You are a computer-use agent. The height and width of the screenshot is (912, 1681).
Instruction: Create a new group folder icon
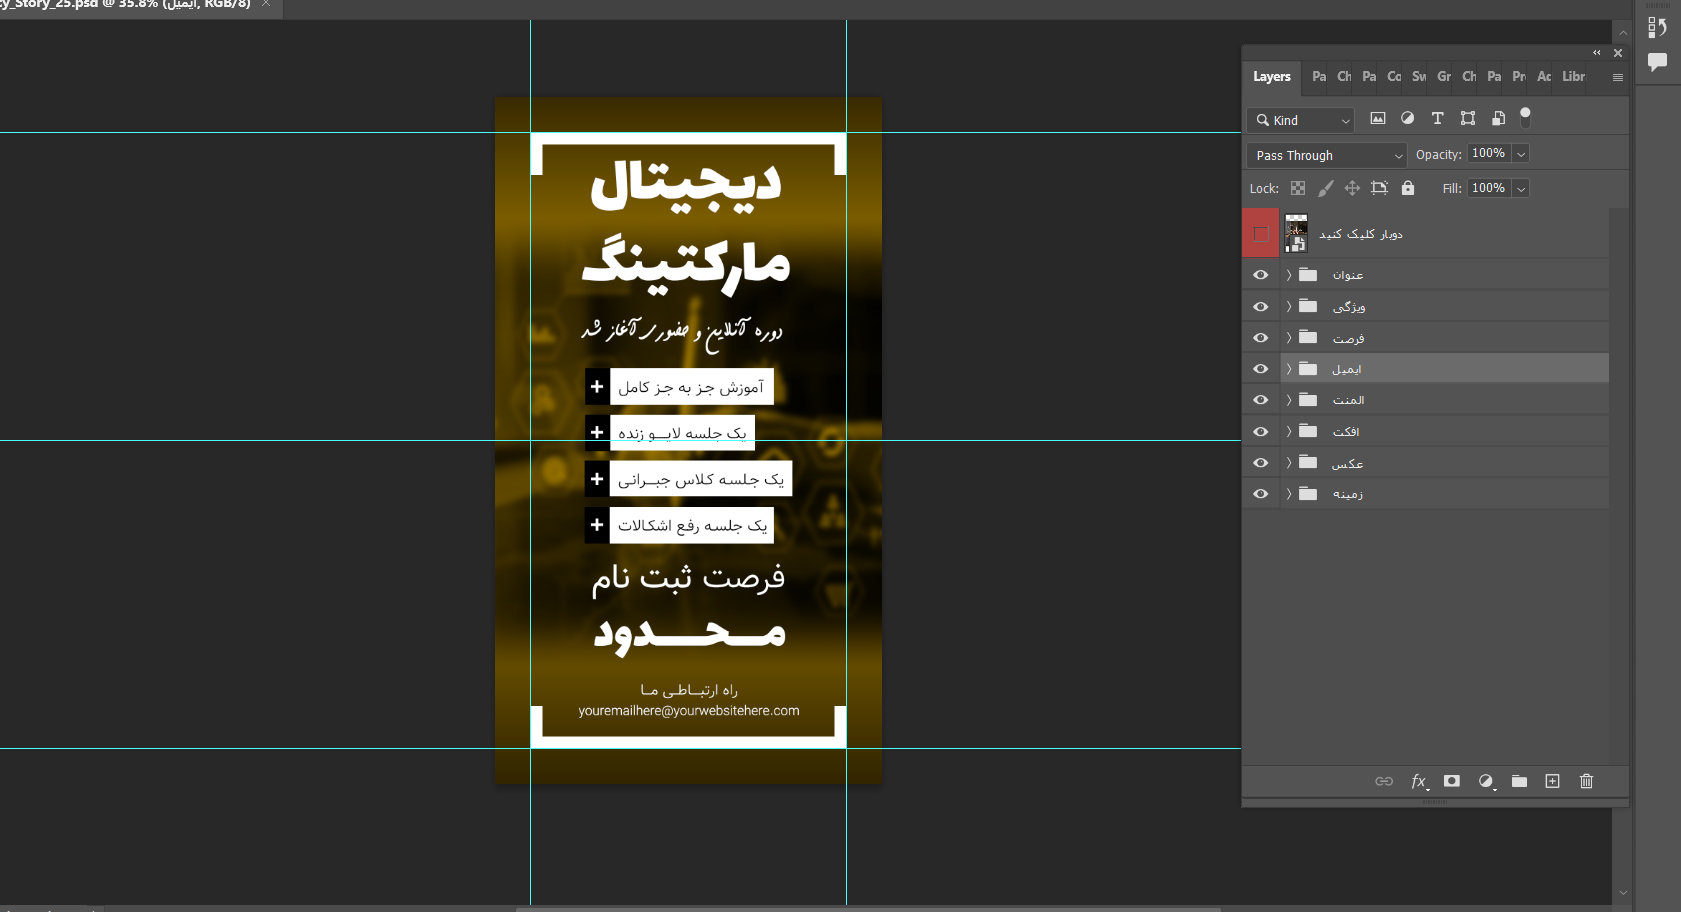tap(1519, 781)
